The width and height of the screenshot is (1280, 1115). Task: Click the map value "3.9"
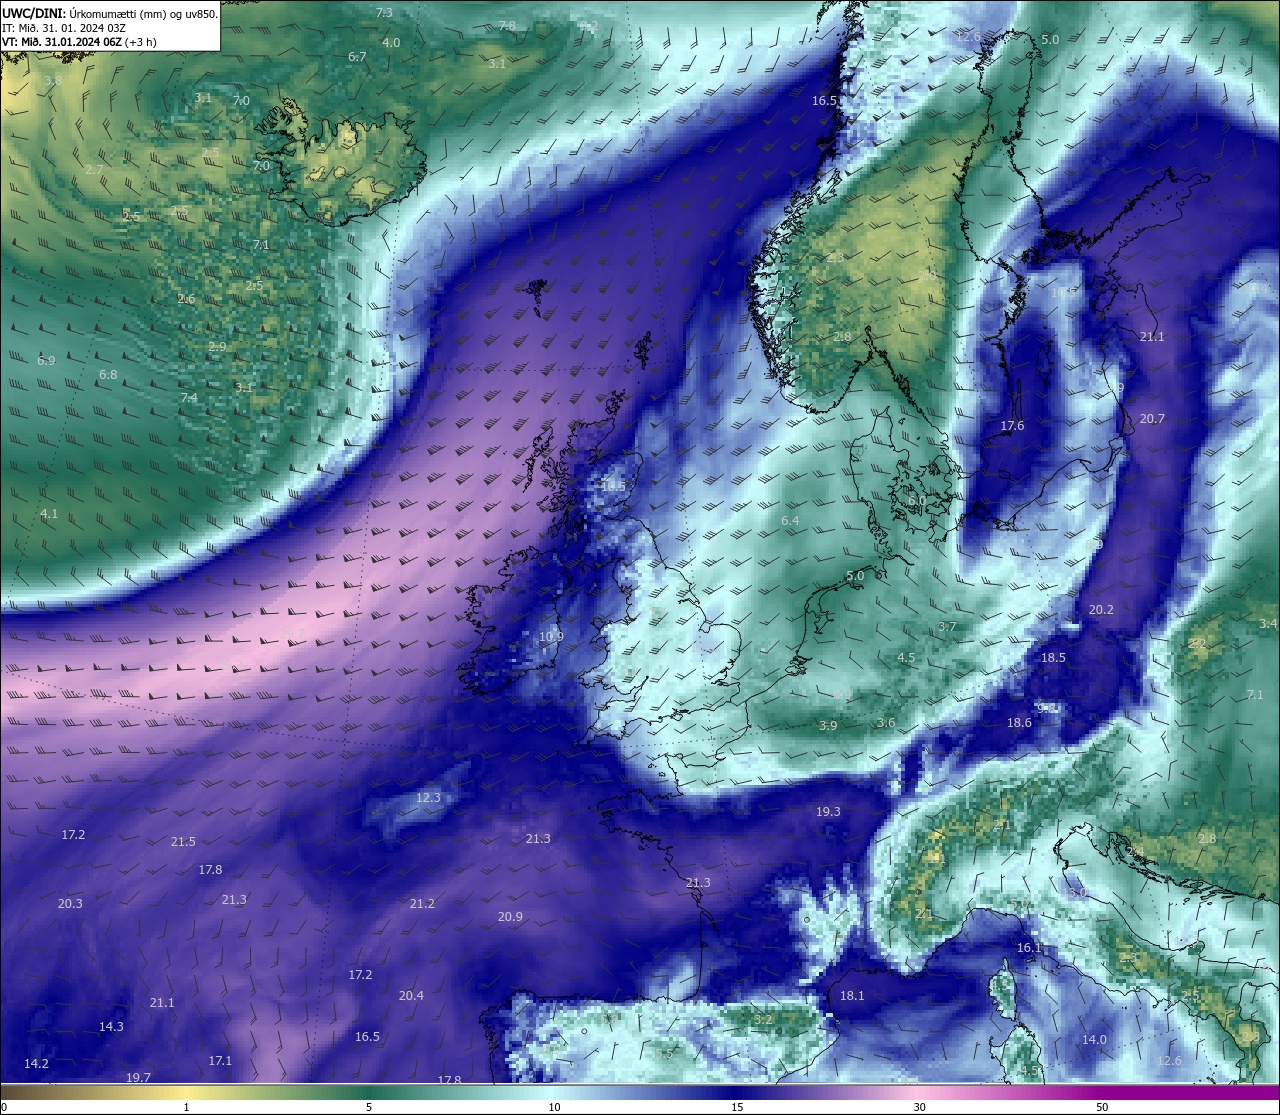(x=828, y=725)
